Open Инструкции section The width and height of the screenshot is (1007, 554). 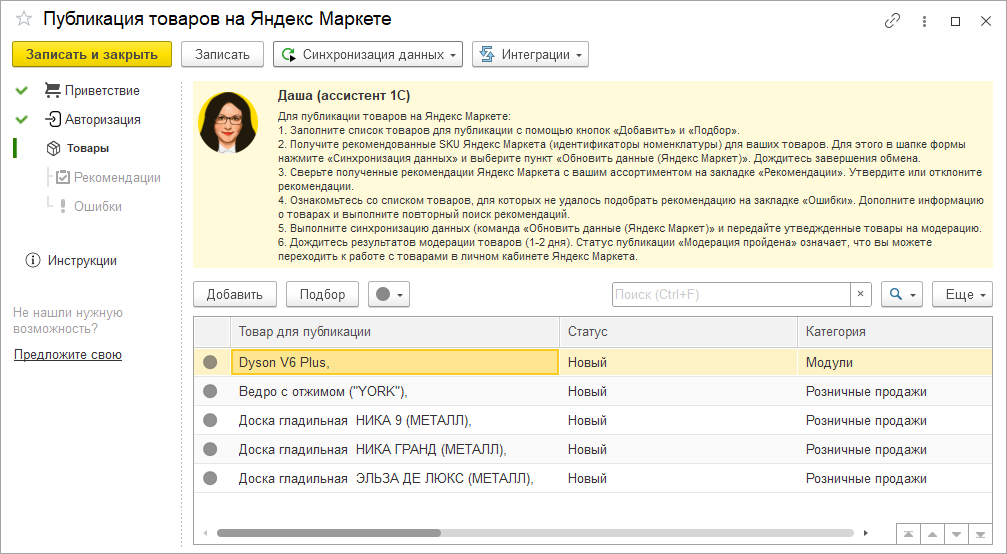point(82,261)
